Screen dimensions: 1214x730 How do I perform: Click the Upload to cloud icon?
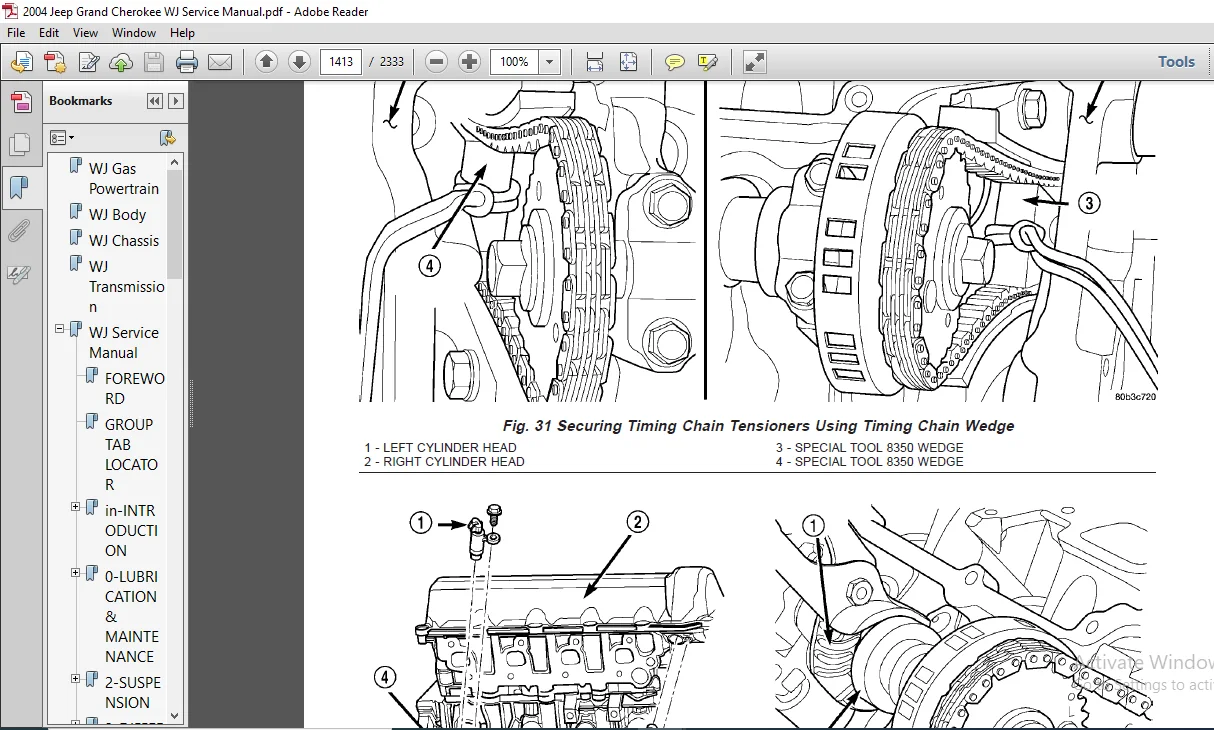click(121, 62)
